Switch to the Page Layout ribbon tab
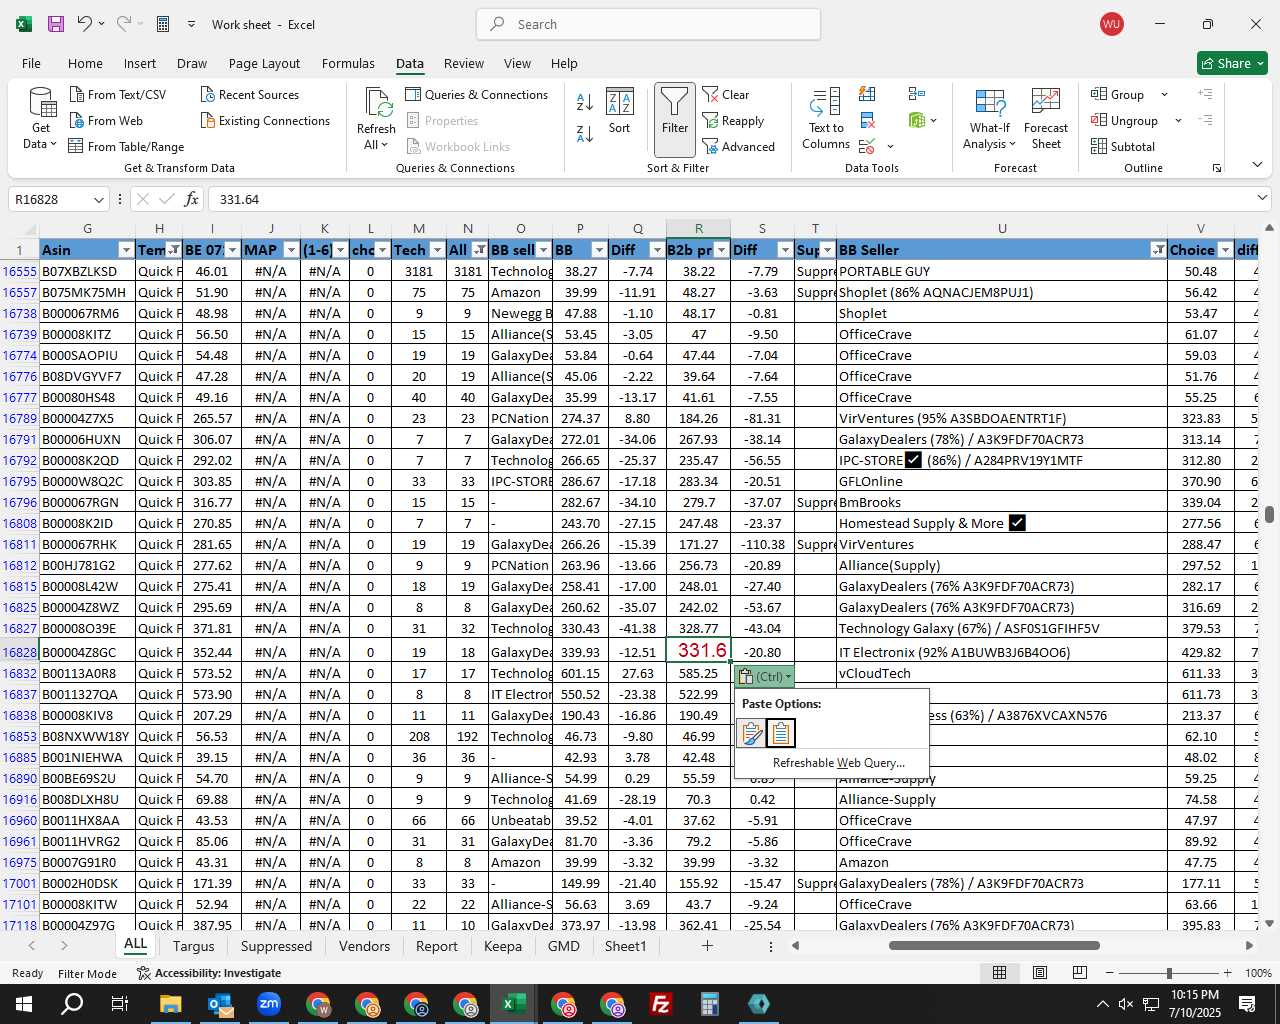 (264, 63)
